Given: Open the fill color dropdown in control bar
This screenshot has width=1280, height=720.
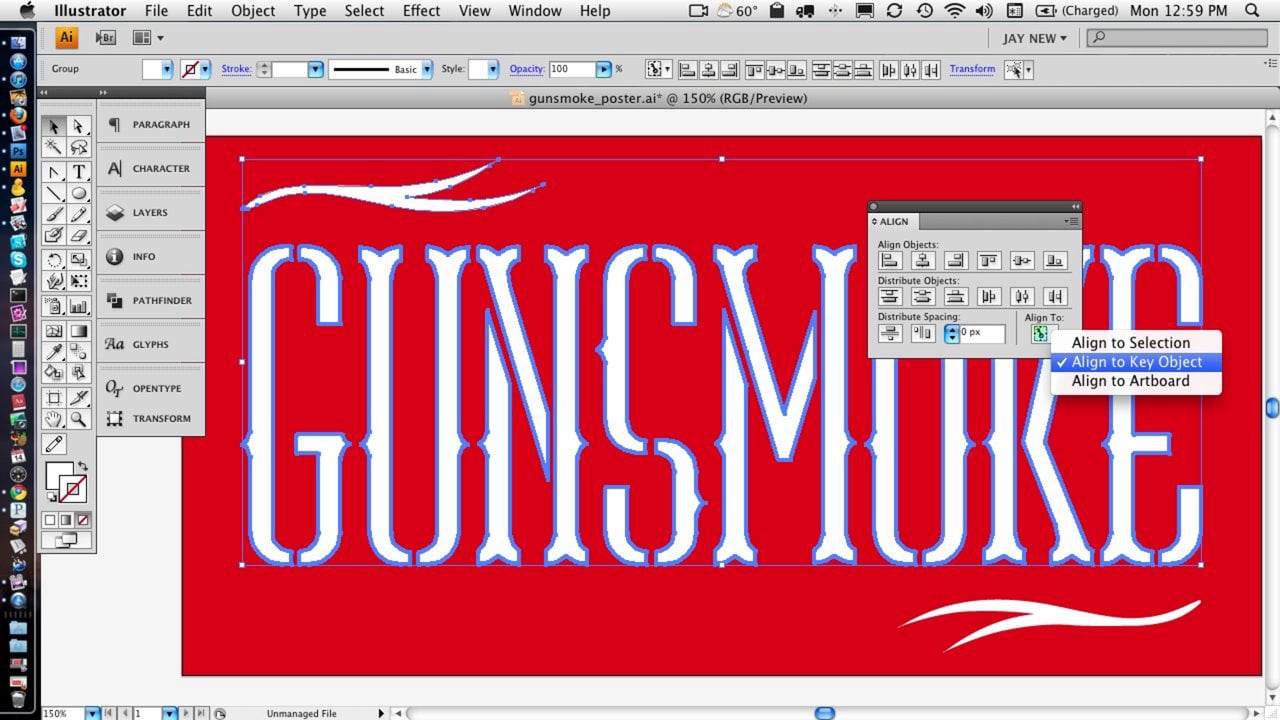Looking at the screenshot, I should pyautogui.click(x=166, y=69).
